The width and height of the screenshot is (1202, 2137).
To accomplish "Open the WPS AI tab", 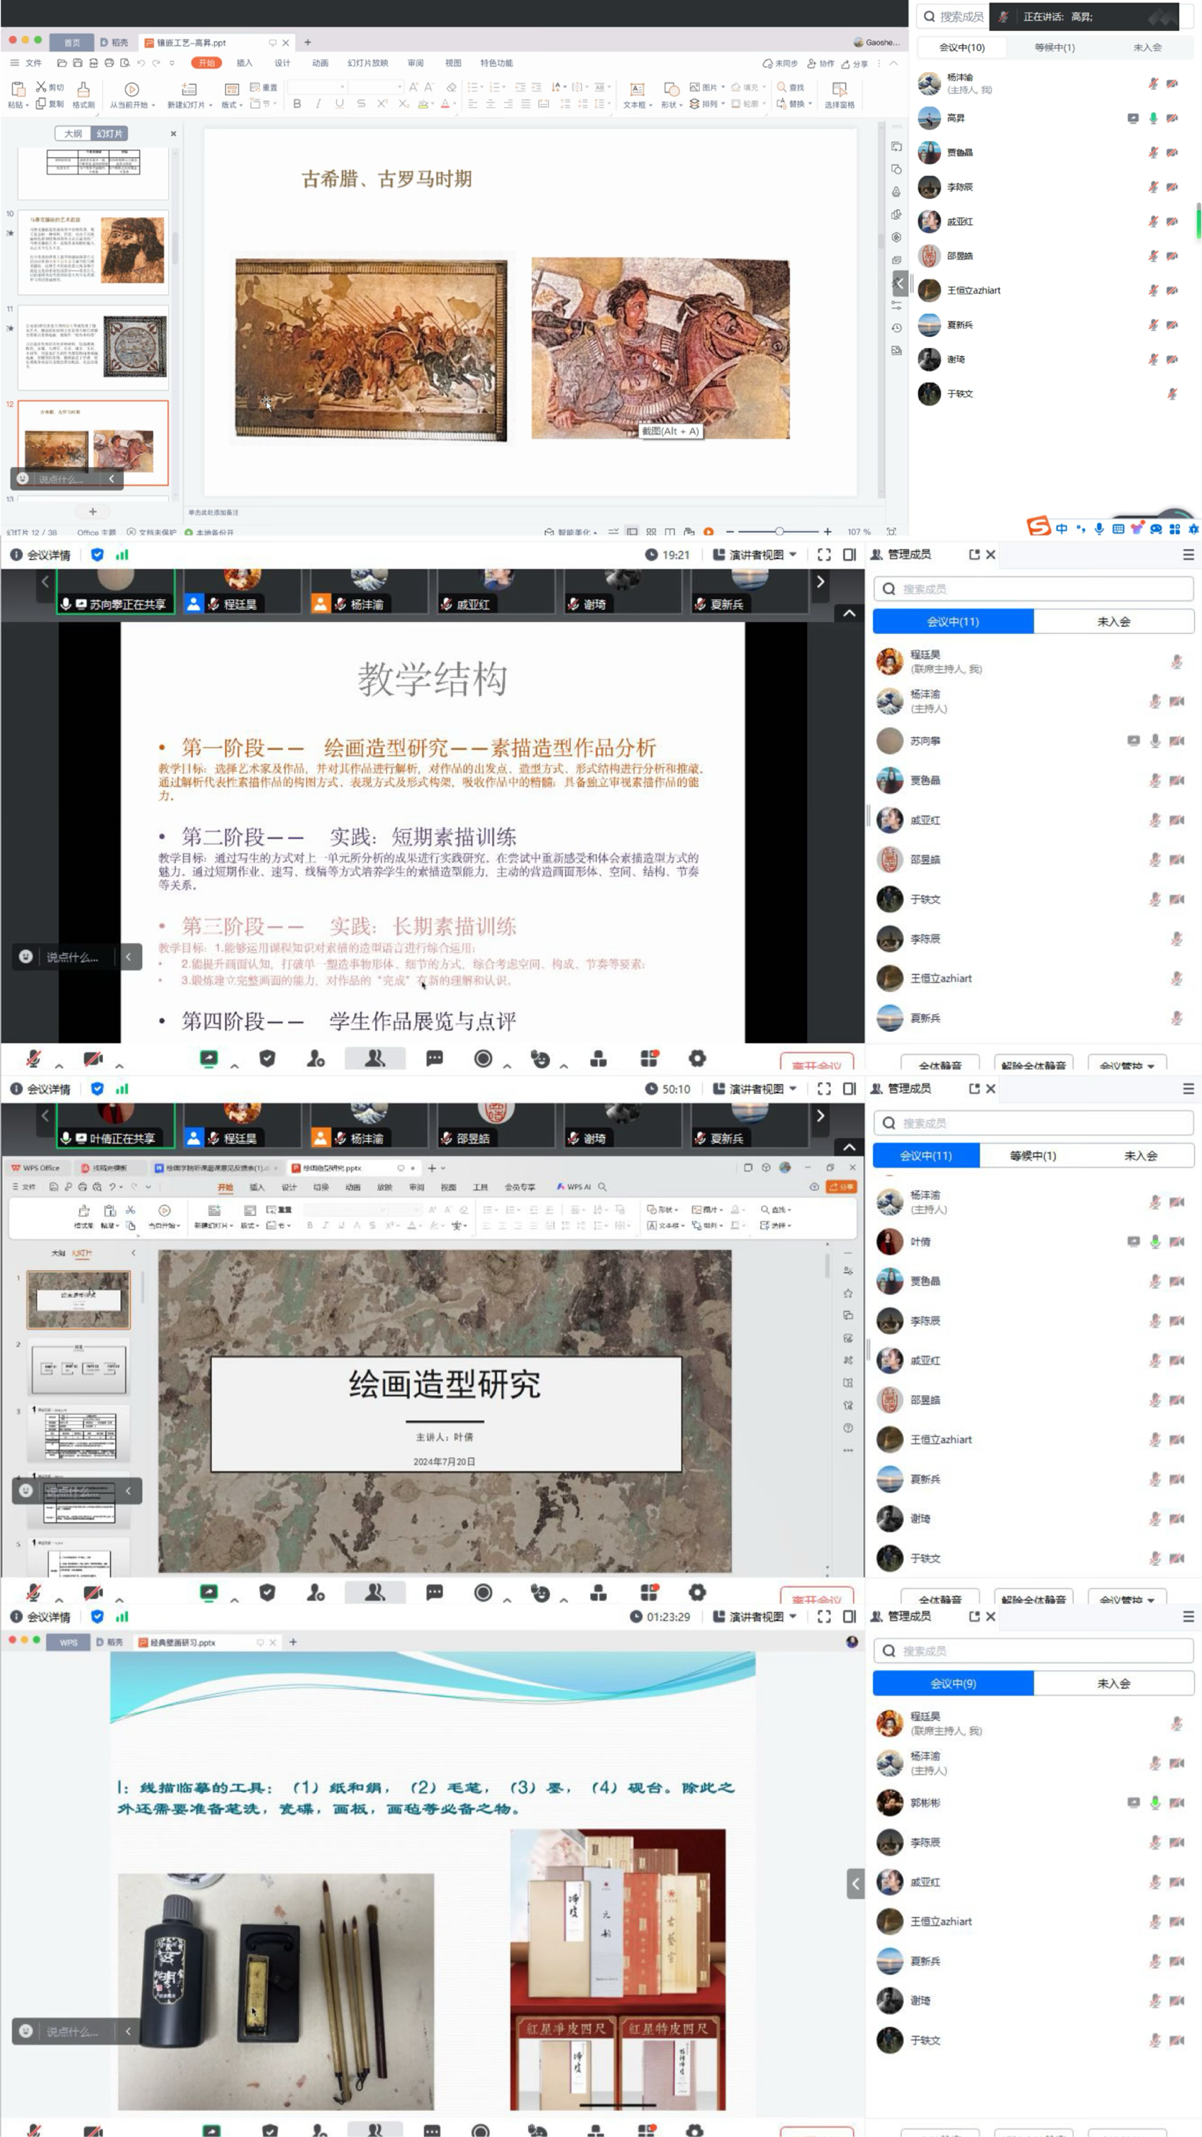I will (x=574, y=1187).
